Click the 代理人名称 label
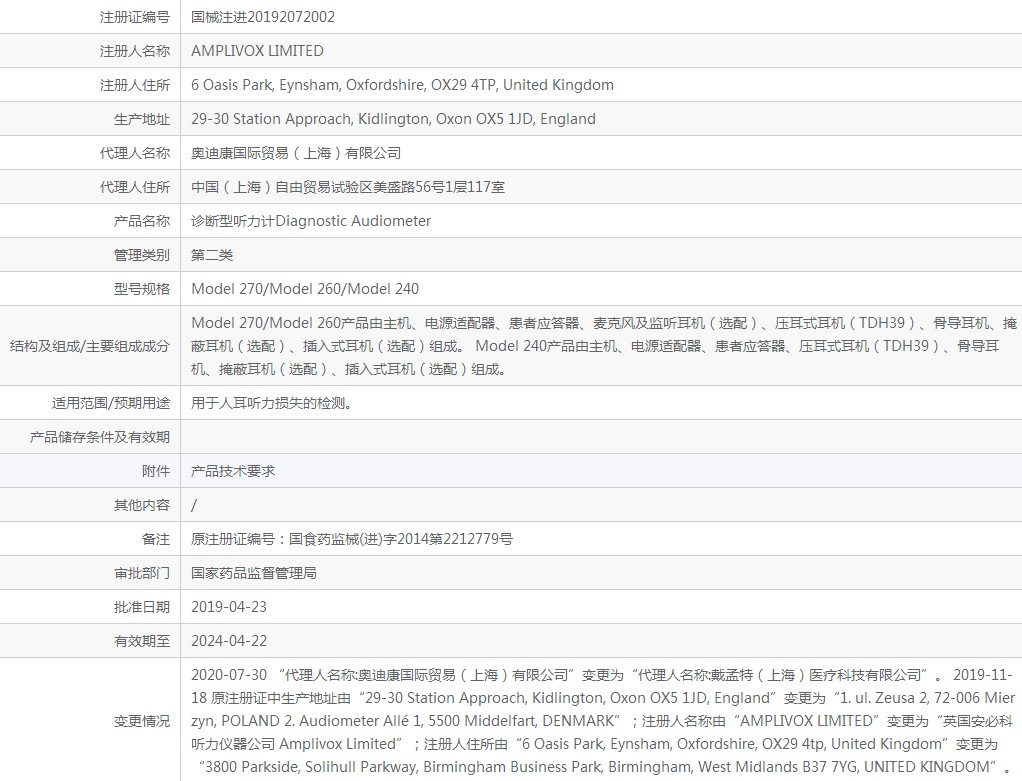Image resolution: width=1022 pixels, height=781 pixels. (x=134, y=153)
